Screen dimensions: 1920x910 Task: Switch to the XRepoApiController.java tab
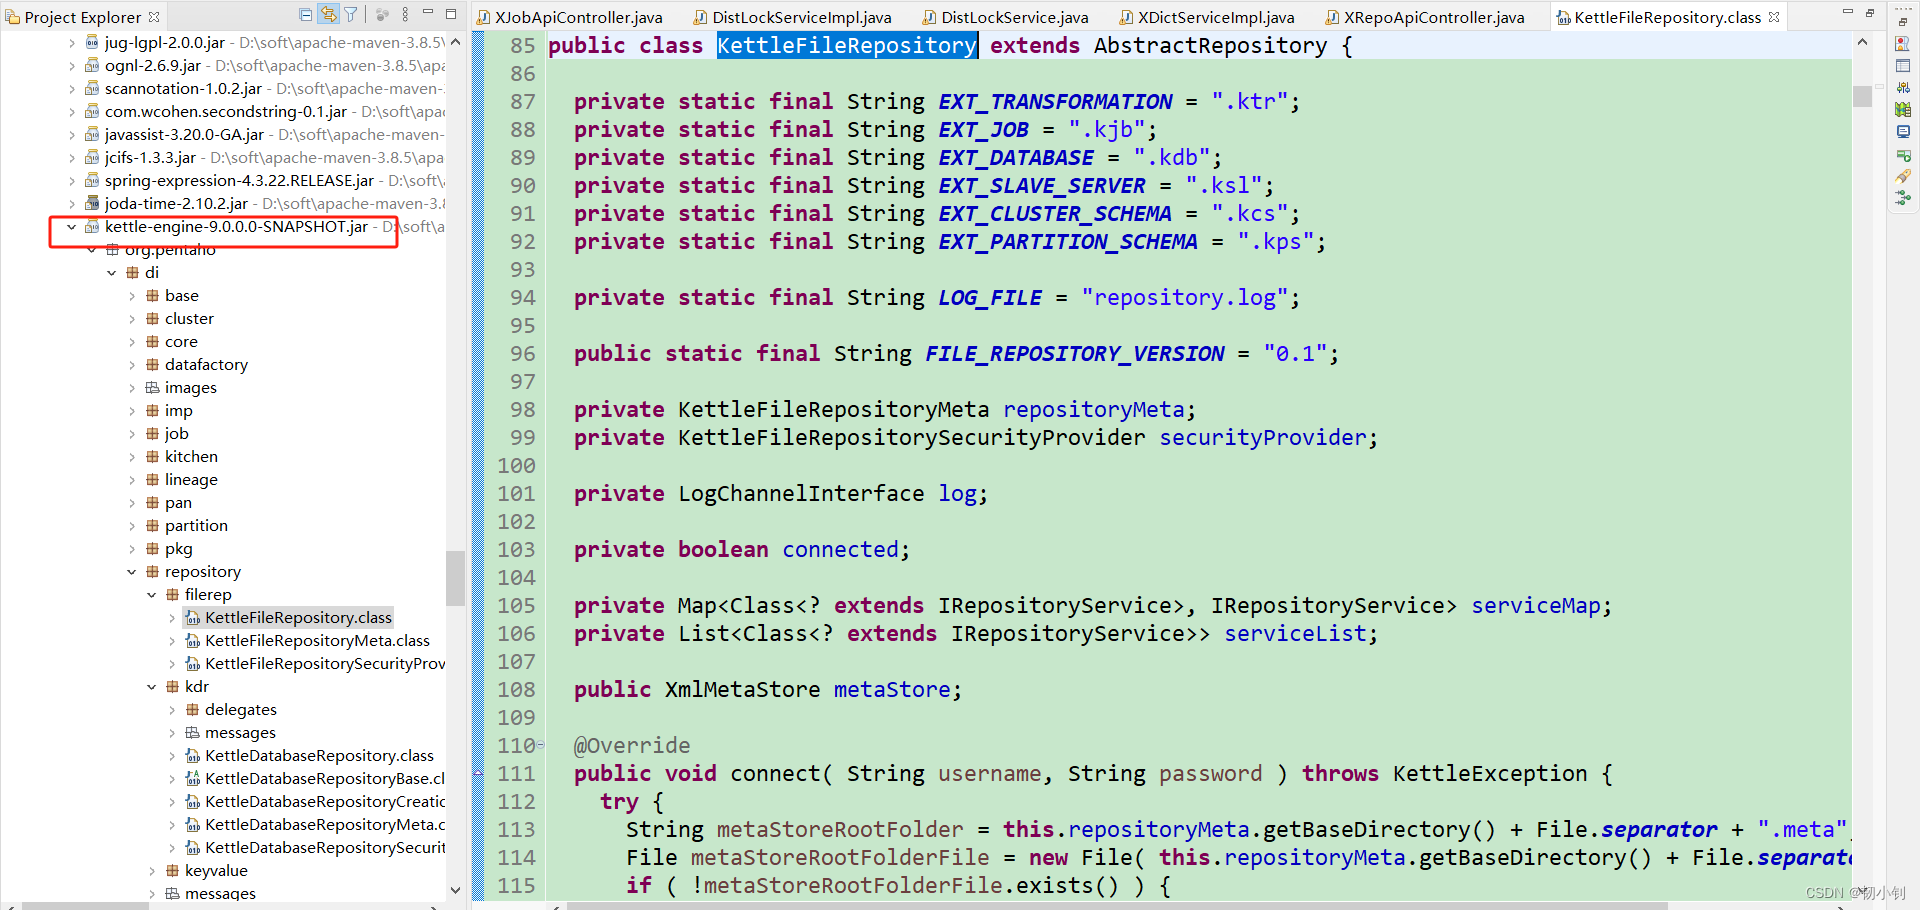pyautogui.click(x=1425, y=17)
